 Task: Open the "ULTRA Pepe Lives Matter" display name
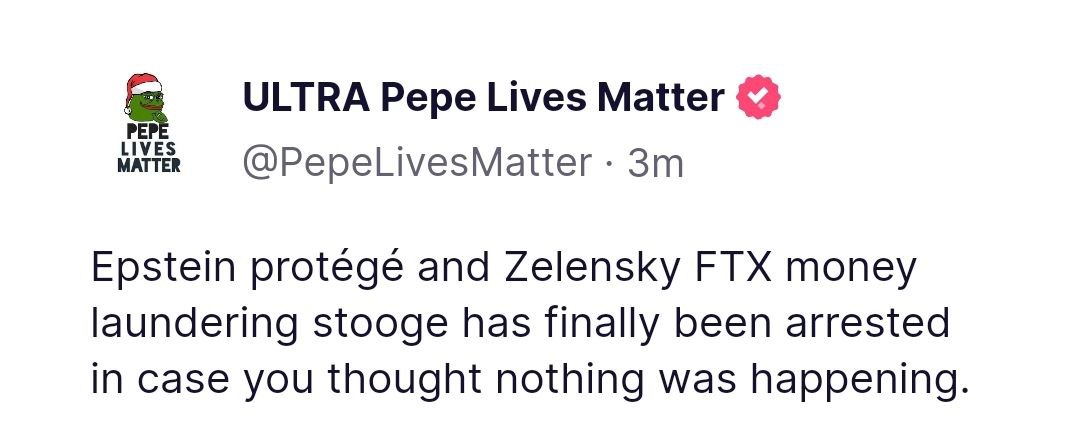click(483, 97)
